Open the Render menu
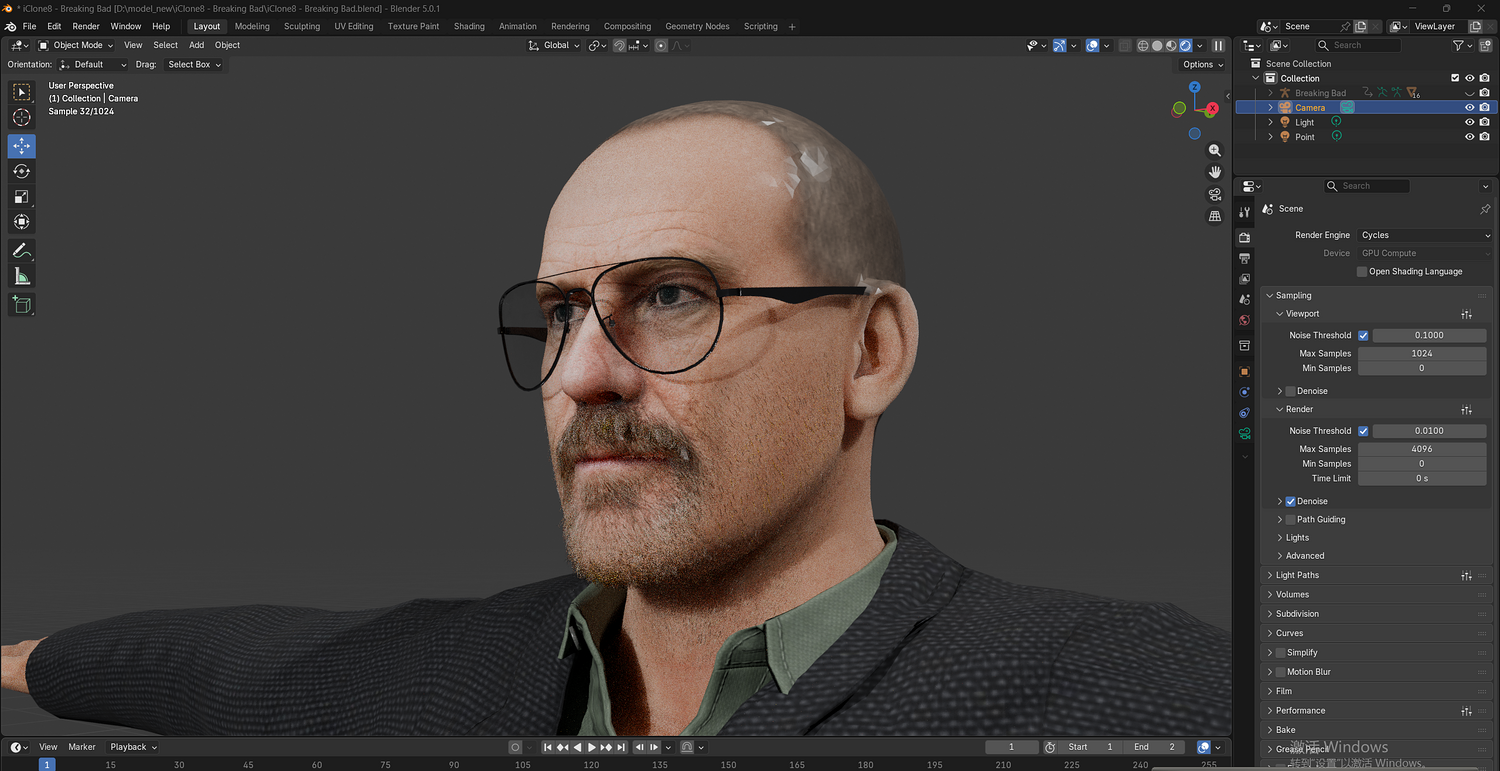Screen dimensions: 1500x771 coord(86,26)
